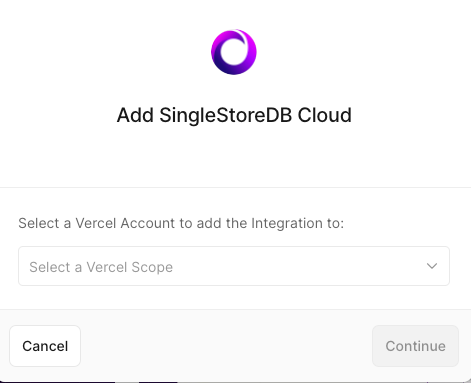Click the word SingleStoreDB in the title

click(x=226, y=115)
